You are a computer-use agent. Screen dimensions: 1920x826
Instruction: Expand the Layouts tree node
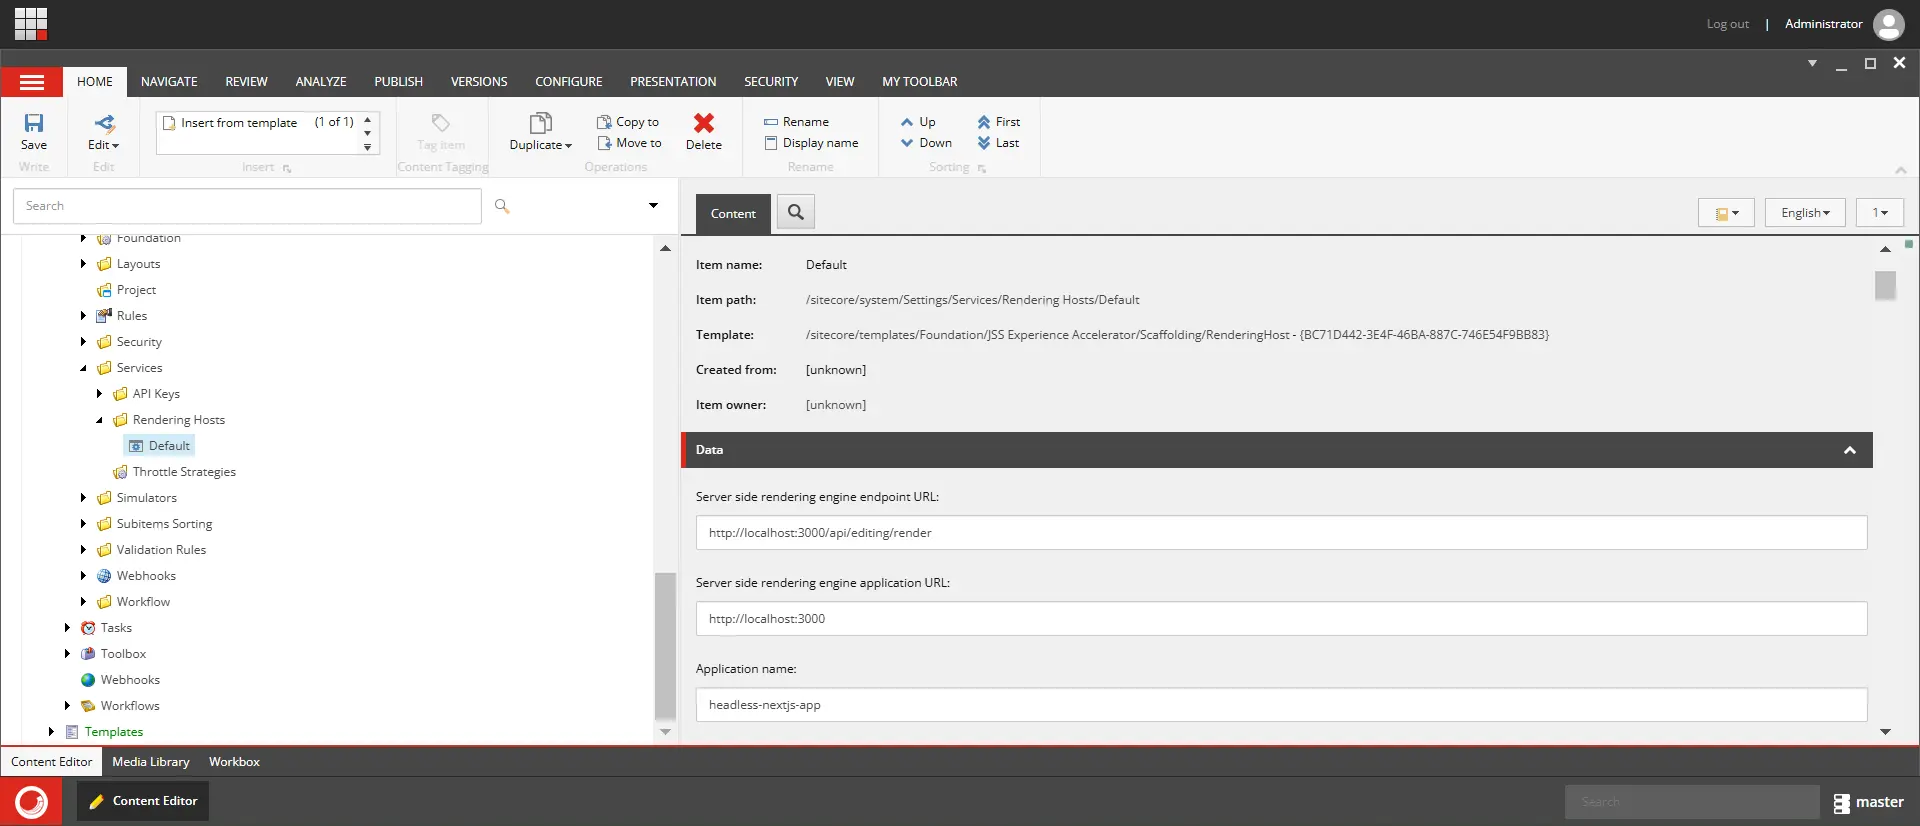pyautogui.click(x=83, y=264)
